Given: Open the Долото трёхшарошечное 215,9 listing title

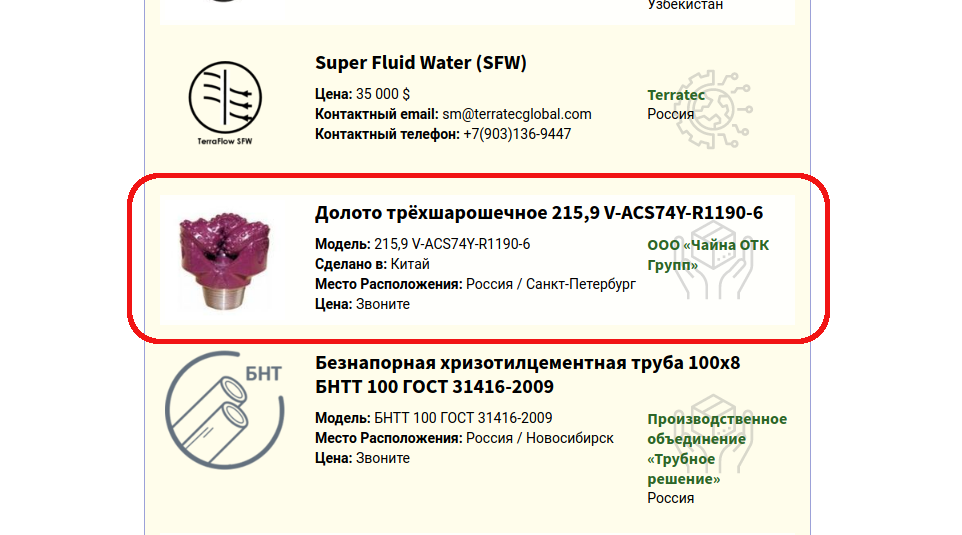Looking at the screenshot, I should coord(539,213).
